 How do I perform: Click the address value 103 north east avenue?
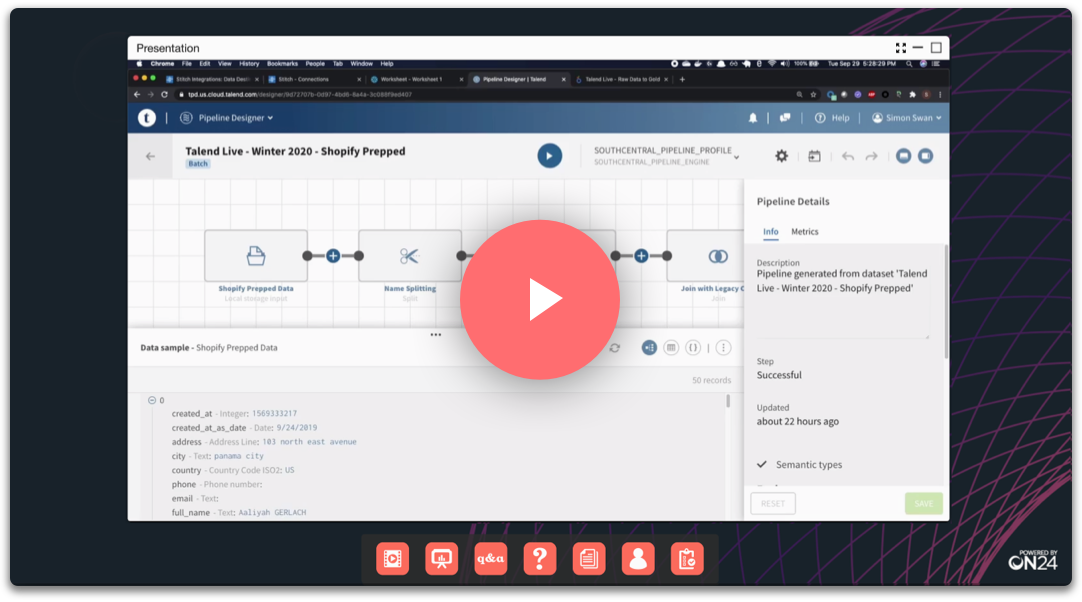(309, 442)
